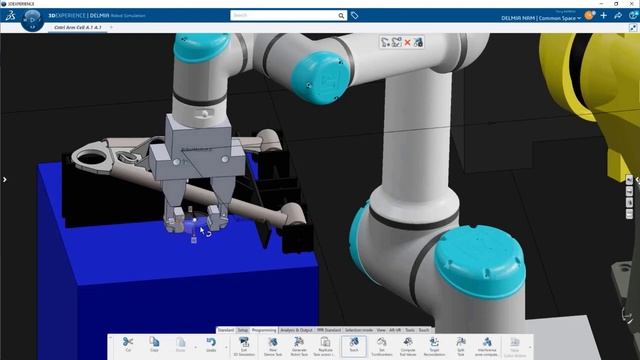The width and height of the screenshot is (640, 360).
Task: Click the Replicate Task icon
Action: pyautogui.click(x=325, y=342)
